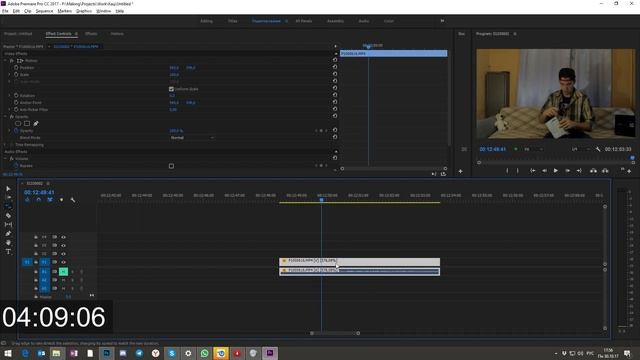The height and width of the screenshot is (360, 640).
Task: Toggle topmost video track eye icon
Action: pyautogui.click(x=63, y=237)
